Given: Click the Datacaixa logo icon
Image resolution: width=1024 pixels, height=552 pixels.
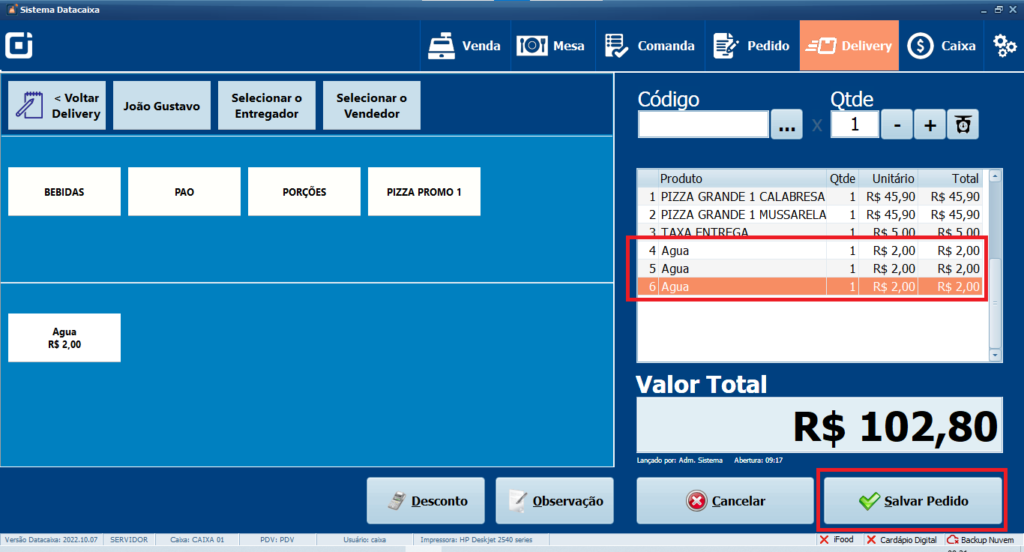Looking at the screenshot, I should pyautogui.click(x=19, y=46).
